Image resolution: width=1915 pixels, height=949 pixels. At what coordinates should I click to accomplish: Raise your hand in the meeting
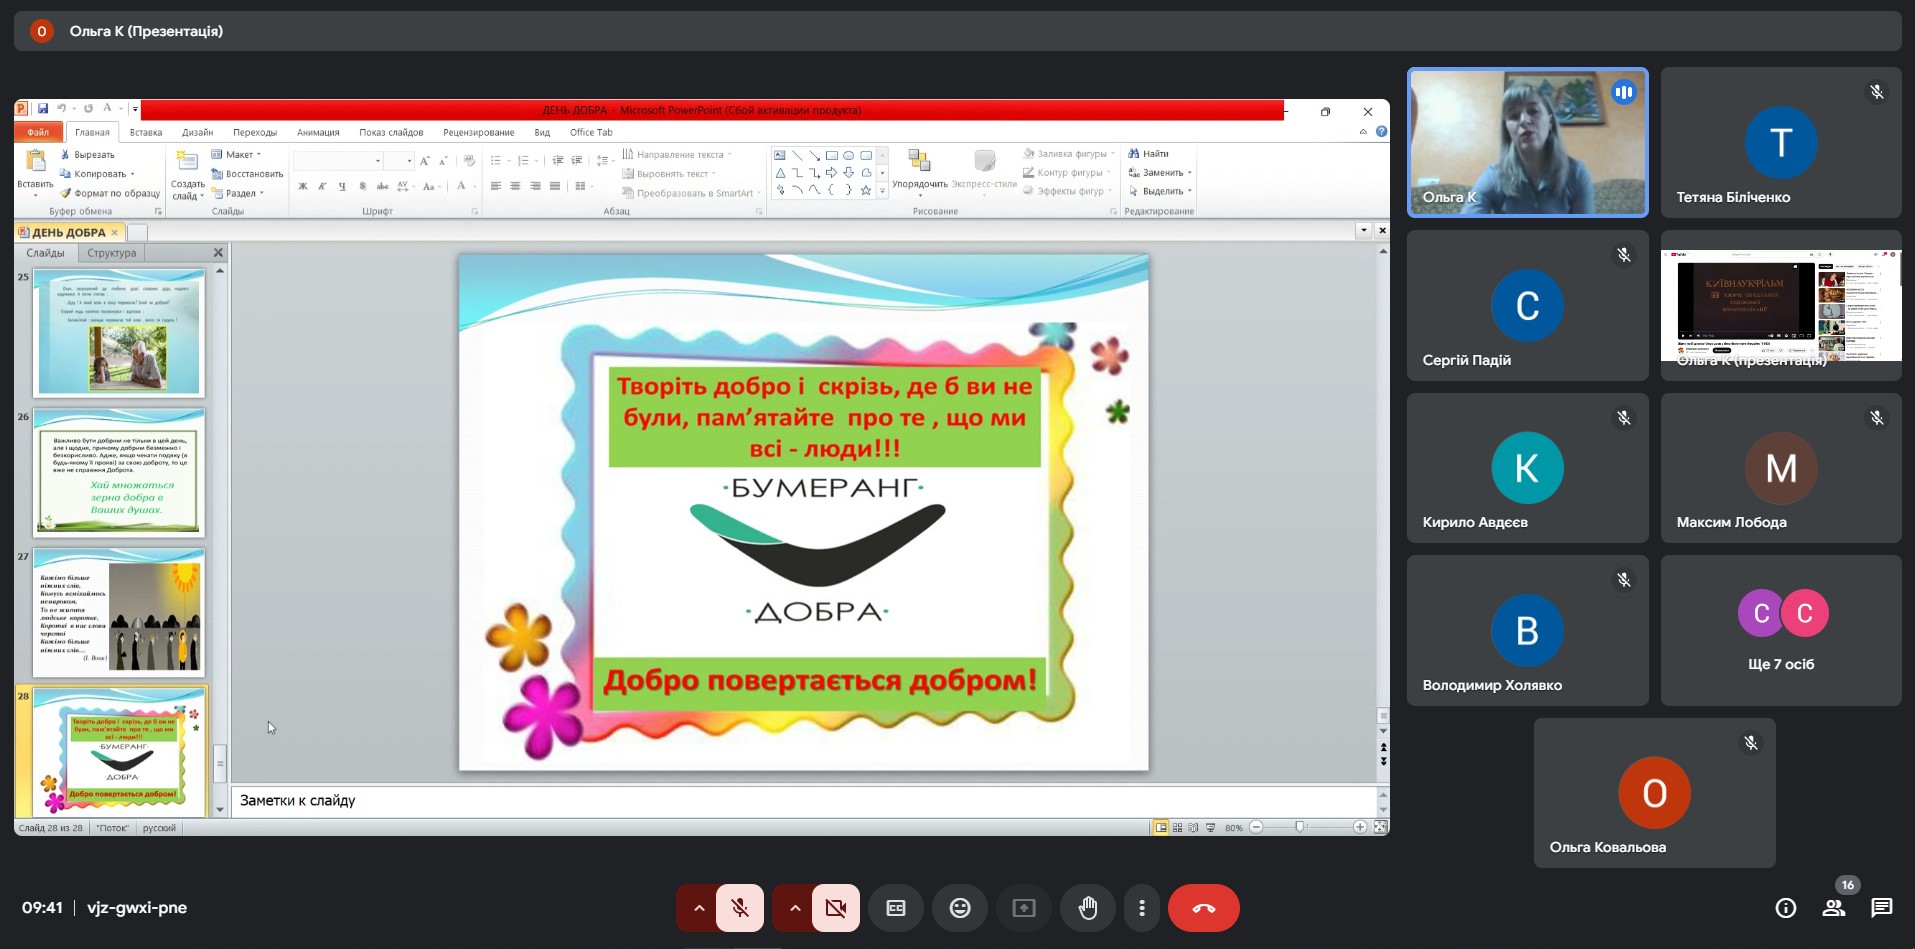click(1088, 908)
